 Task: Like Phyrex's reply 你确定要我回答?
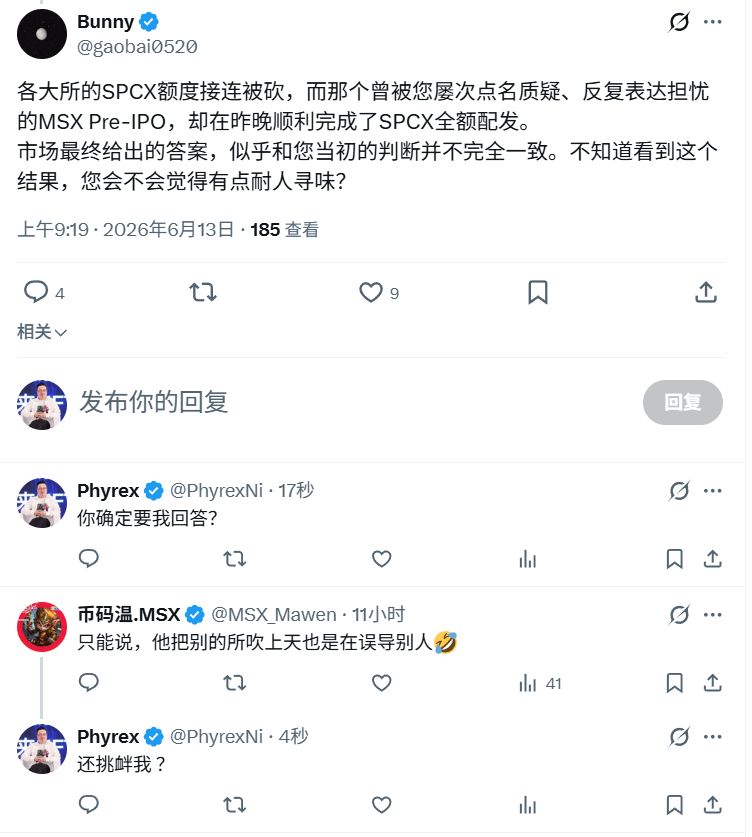click(x=381, y=559)
